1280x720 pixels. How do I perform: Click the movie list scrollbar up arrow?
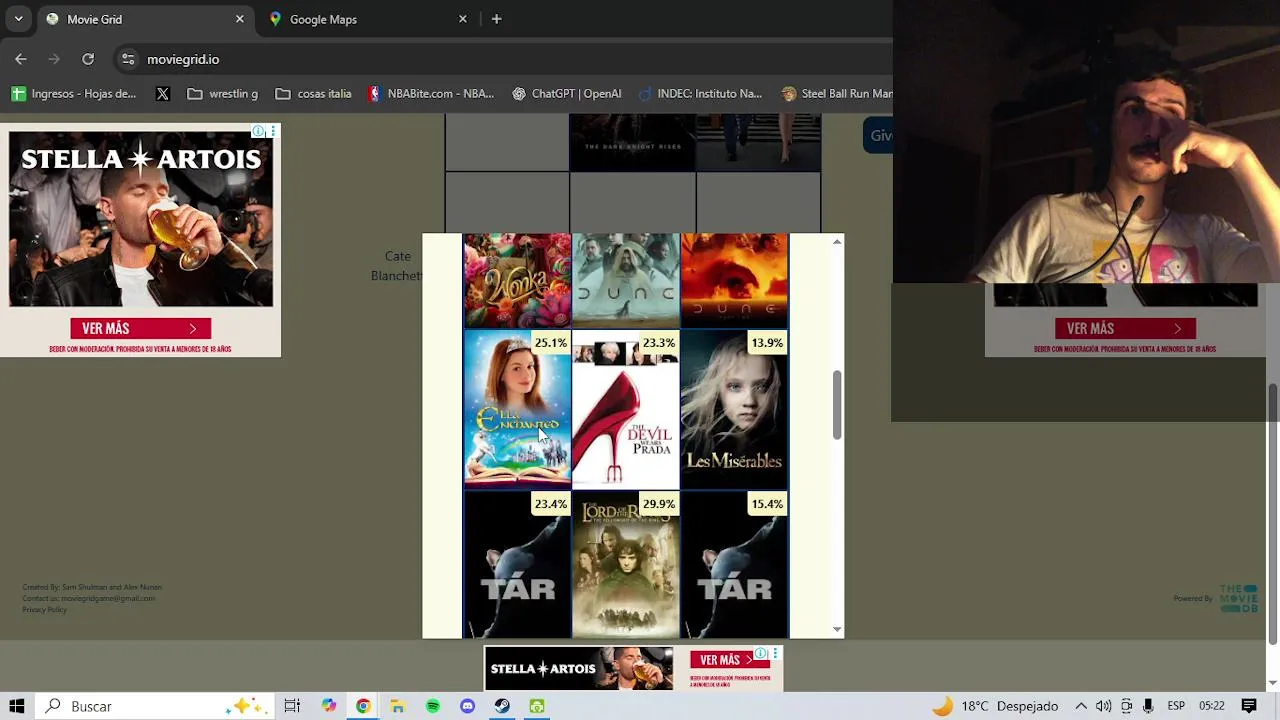pyautogui.click(x=837, y=242)
